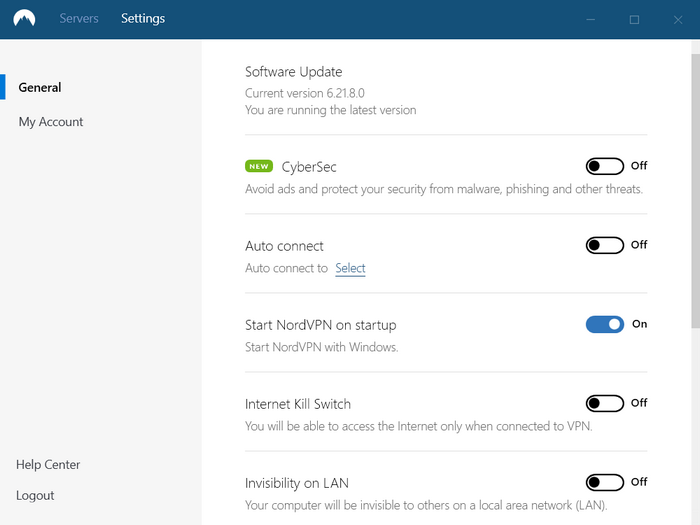This screenshot has width=700, height=525.
Task: Click the LAN invisibility description text
Action: click(426, 505)
